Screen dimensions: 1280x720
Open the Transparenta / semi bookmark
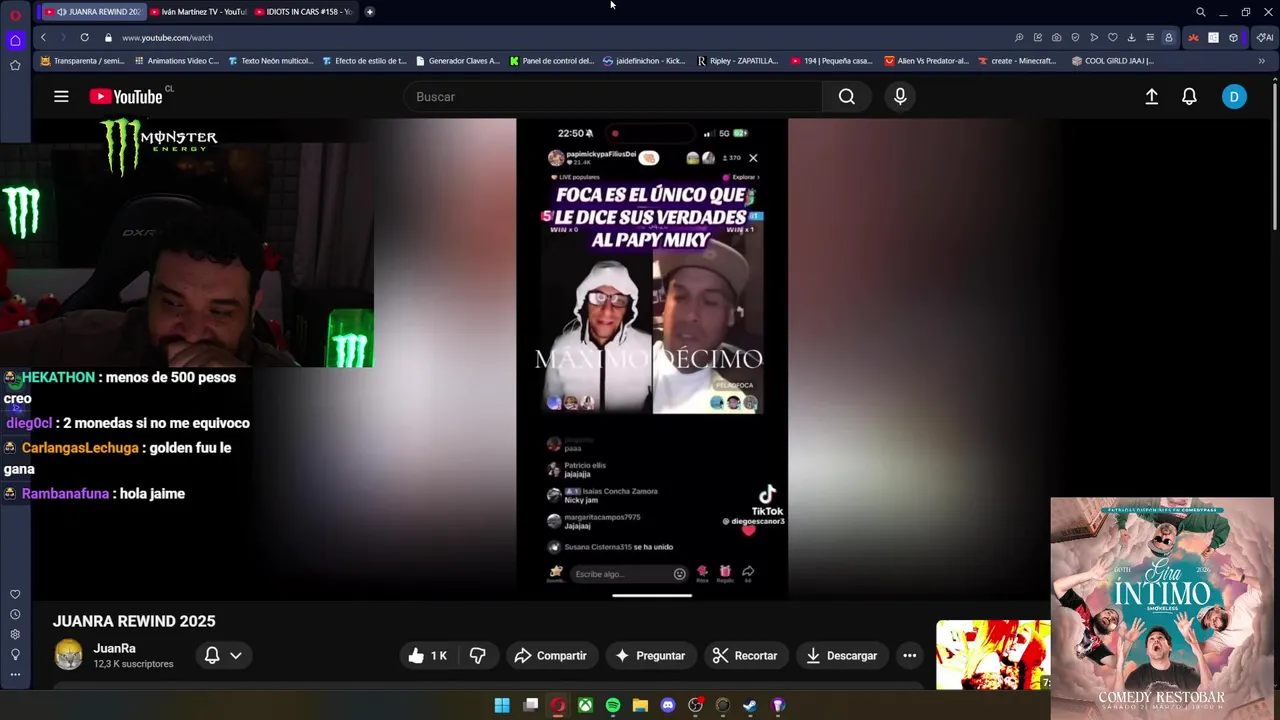click(83, 60)
